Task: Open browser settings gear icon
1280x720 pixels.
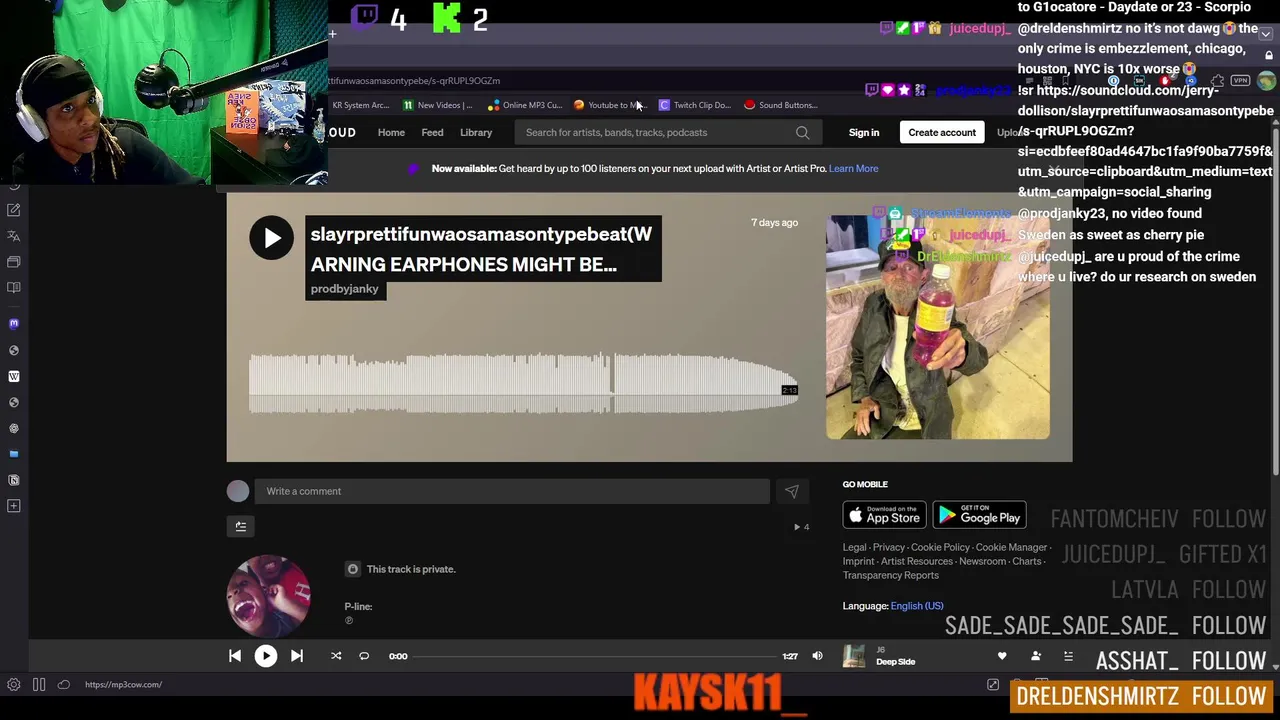Action: tap(14, 685)
